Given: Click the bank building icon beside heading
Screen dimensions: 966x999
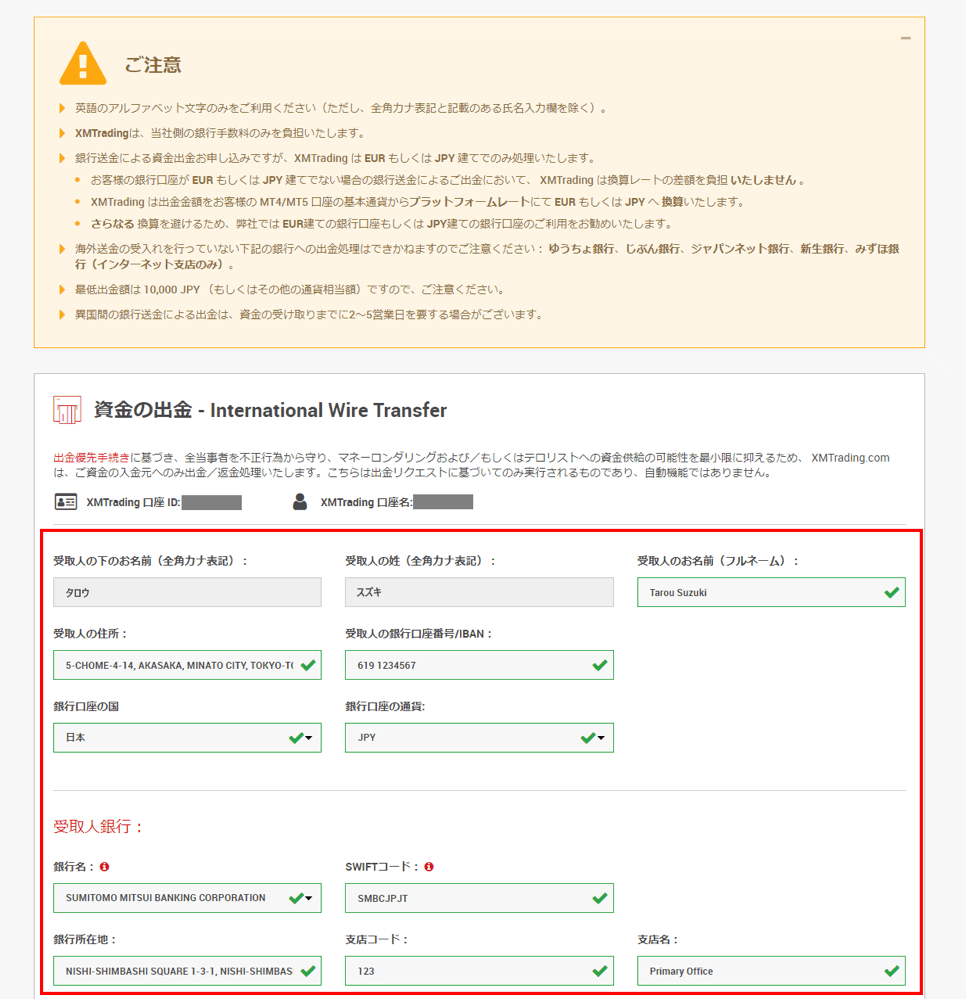Looking at the screenshot, I should 67,410.
